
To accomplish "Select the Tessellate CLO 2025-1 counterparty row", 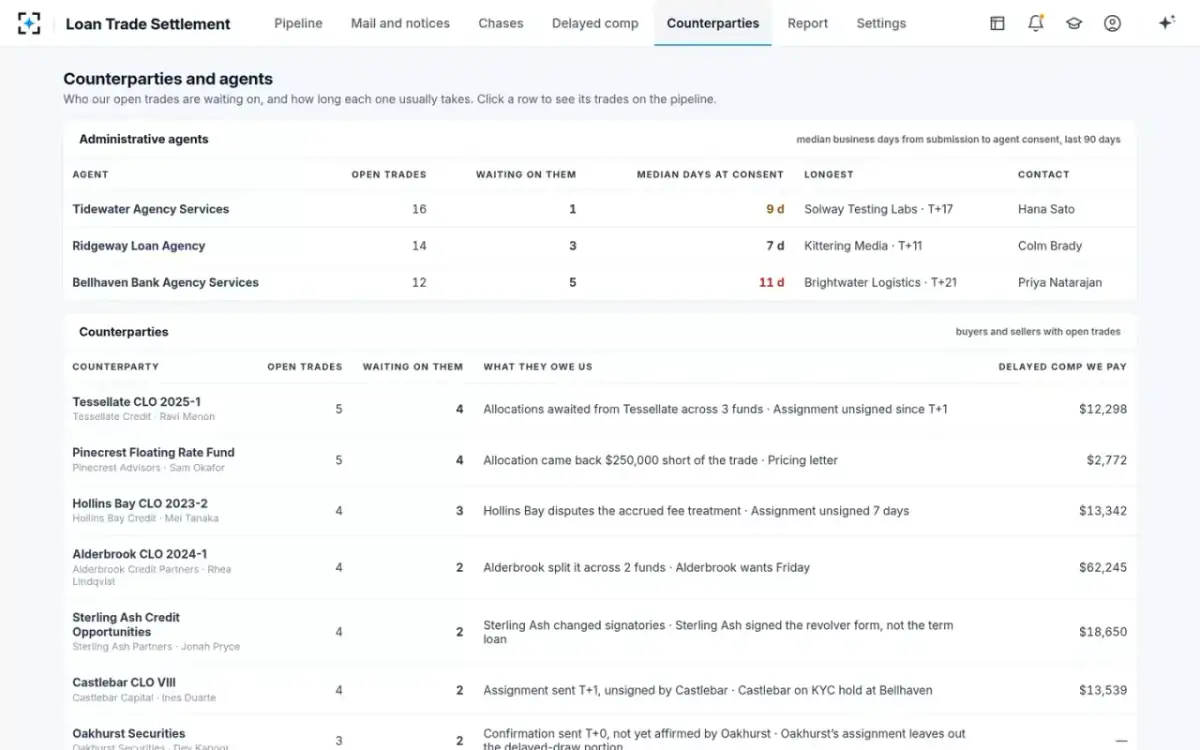I will coord(600,409).
